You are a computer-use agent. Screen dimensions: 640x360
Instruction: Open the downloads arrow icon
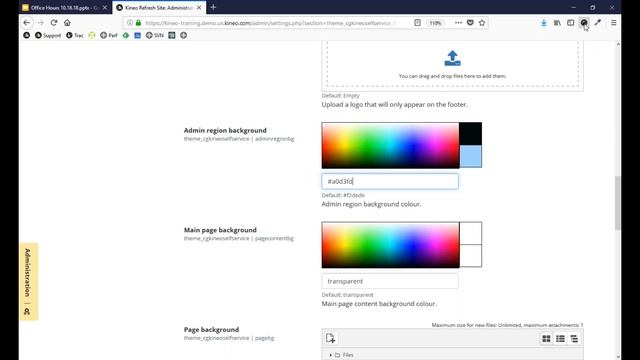coord(544,23)
